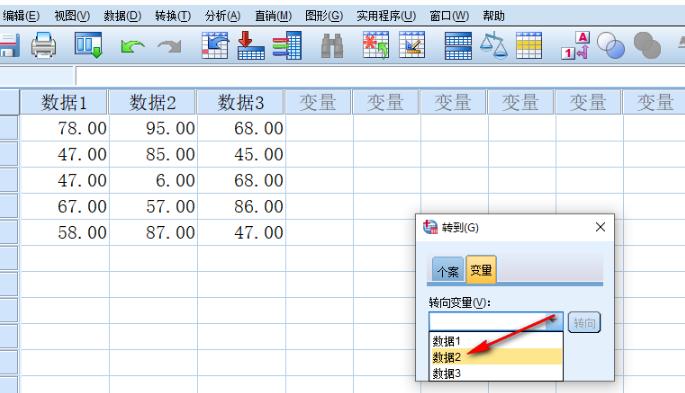
Task: Click cell value 67.00
Action: click(x=64, y=207)
